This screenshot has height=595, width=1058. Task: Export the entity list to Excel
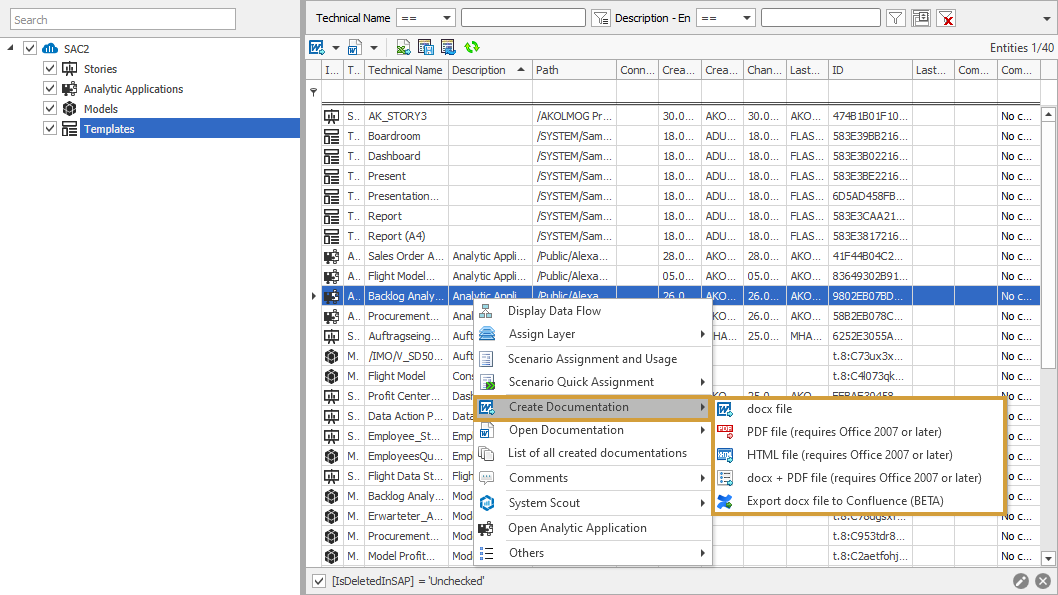point(403,46)
